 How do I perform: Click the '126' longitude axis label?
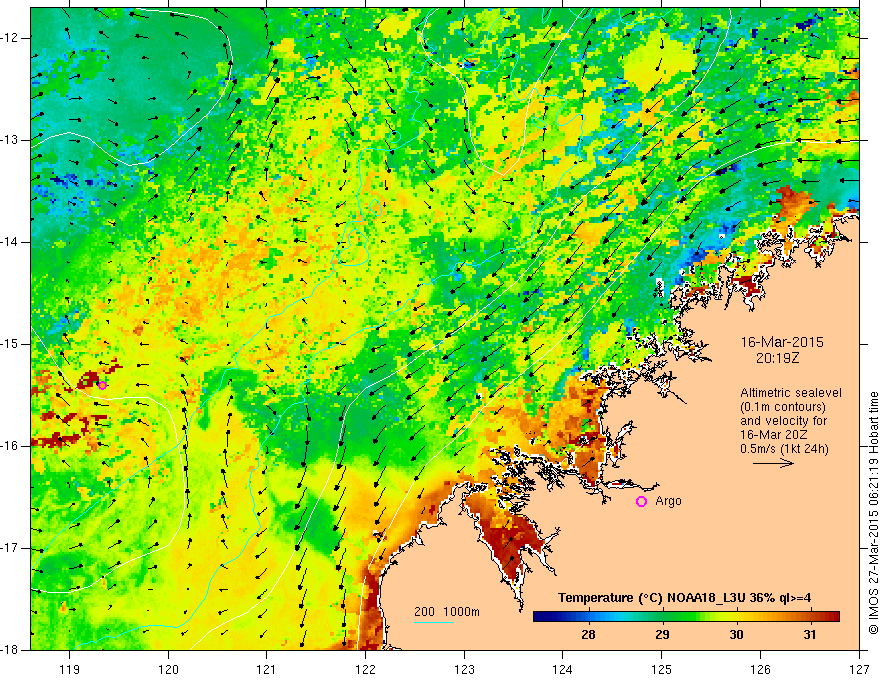[x=760, y=669]
